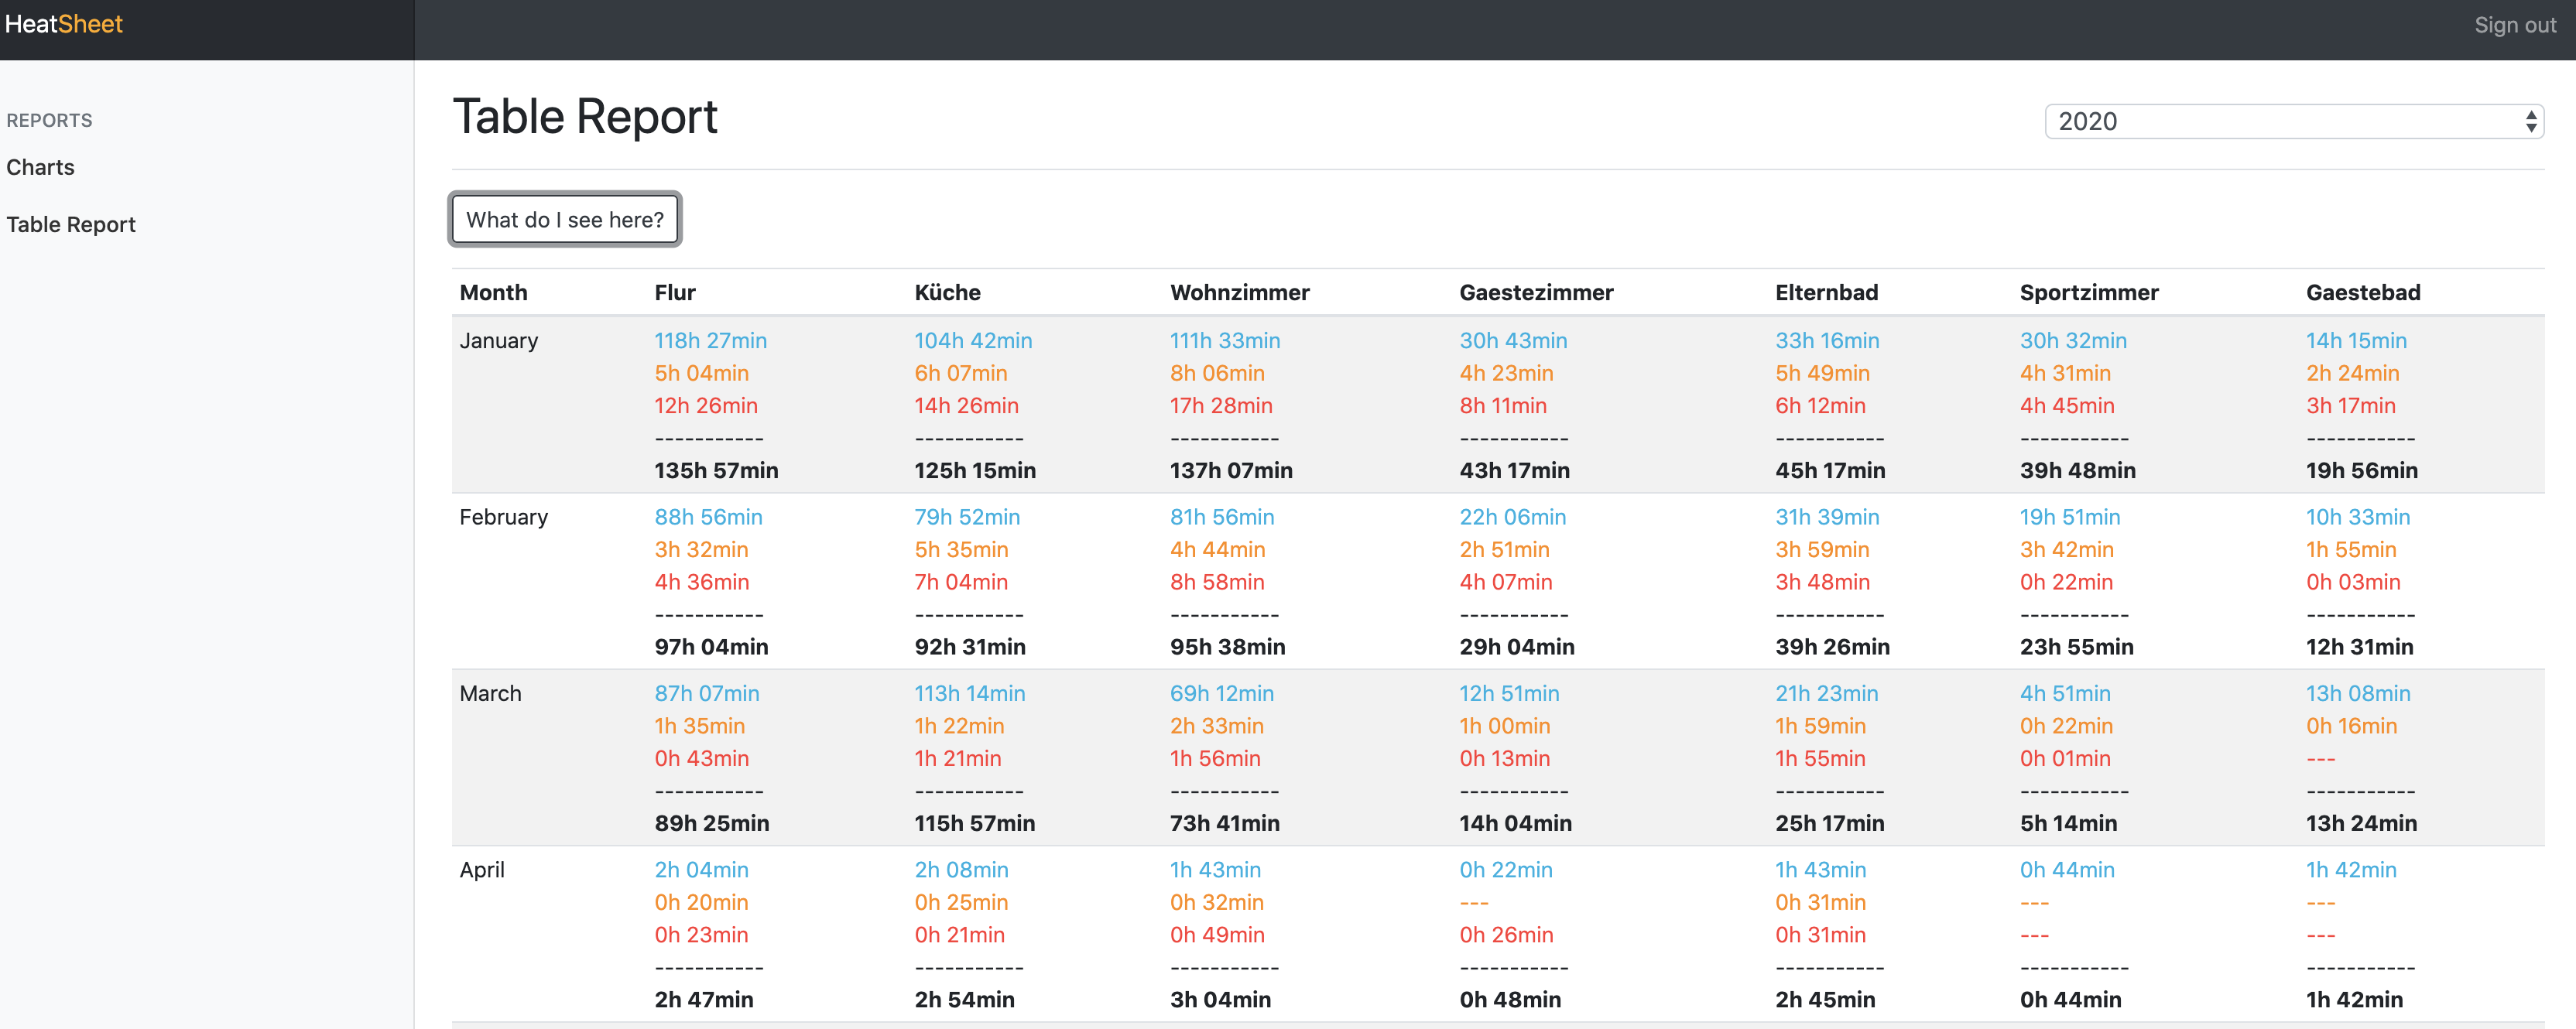This screenshot has height=1029, width=2576.
Task: Go to Table Report in the sidebar
Action: point(71,224)
